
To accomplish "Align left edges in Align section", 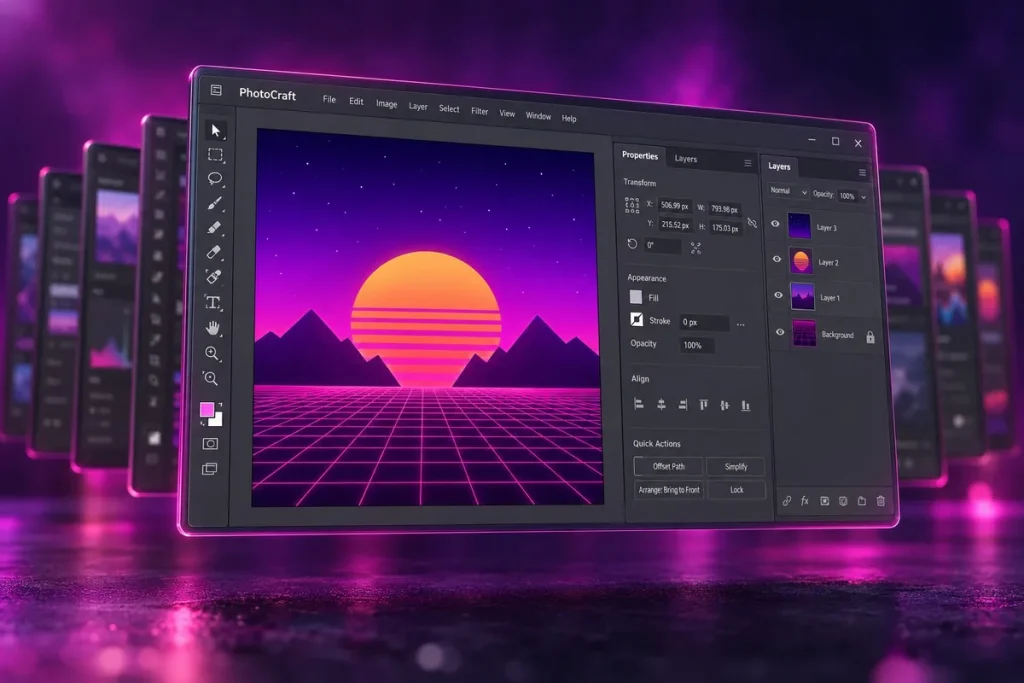I will (639, 404).
